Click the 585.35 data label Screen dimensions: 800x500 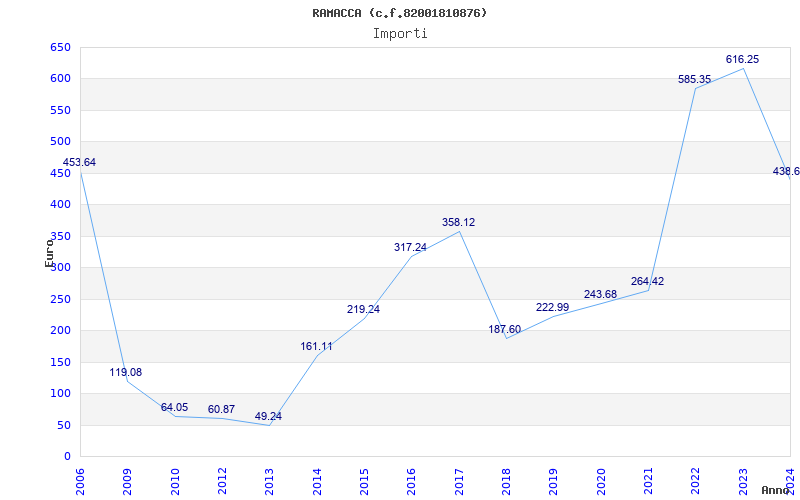tap(694, 80)
